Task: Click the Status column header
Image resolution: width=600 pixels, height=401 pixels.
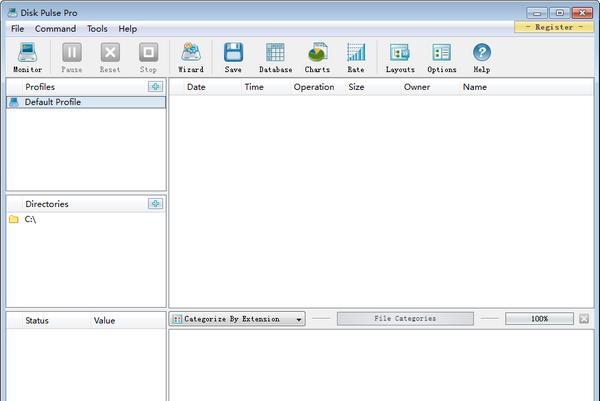Action: coord(37,321)
